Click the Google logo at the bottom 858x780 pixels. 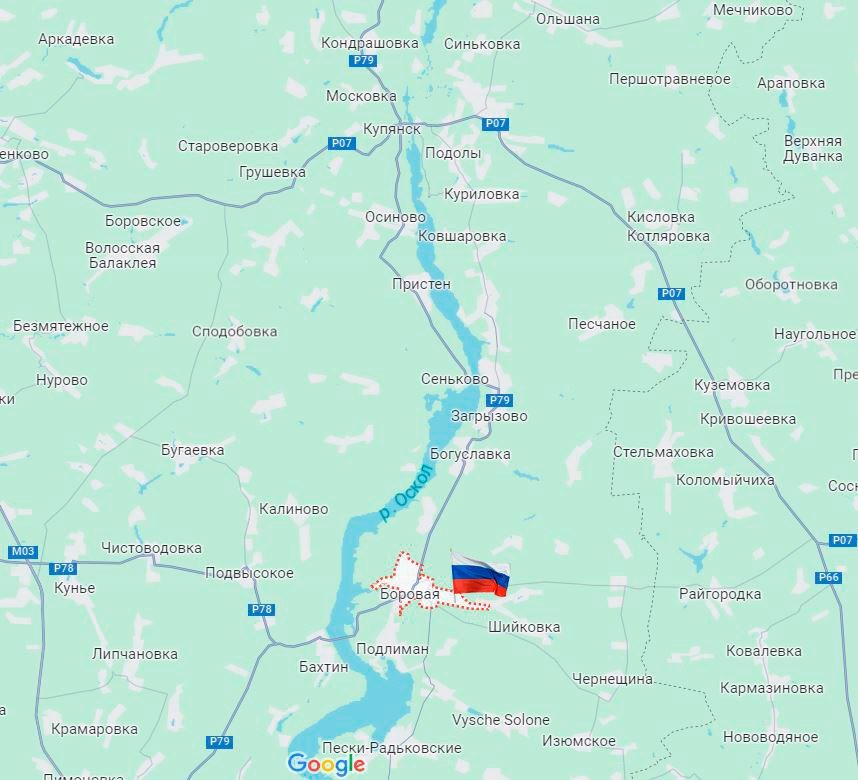[x=327, y=764]
